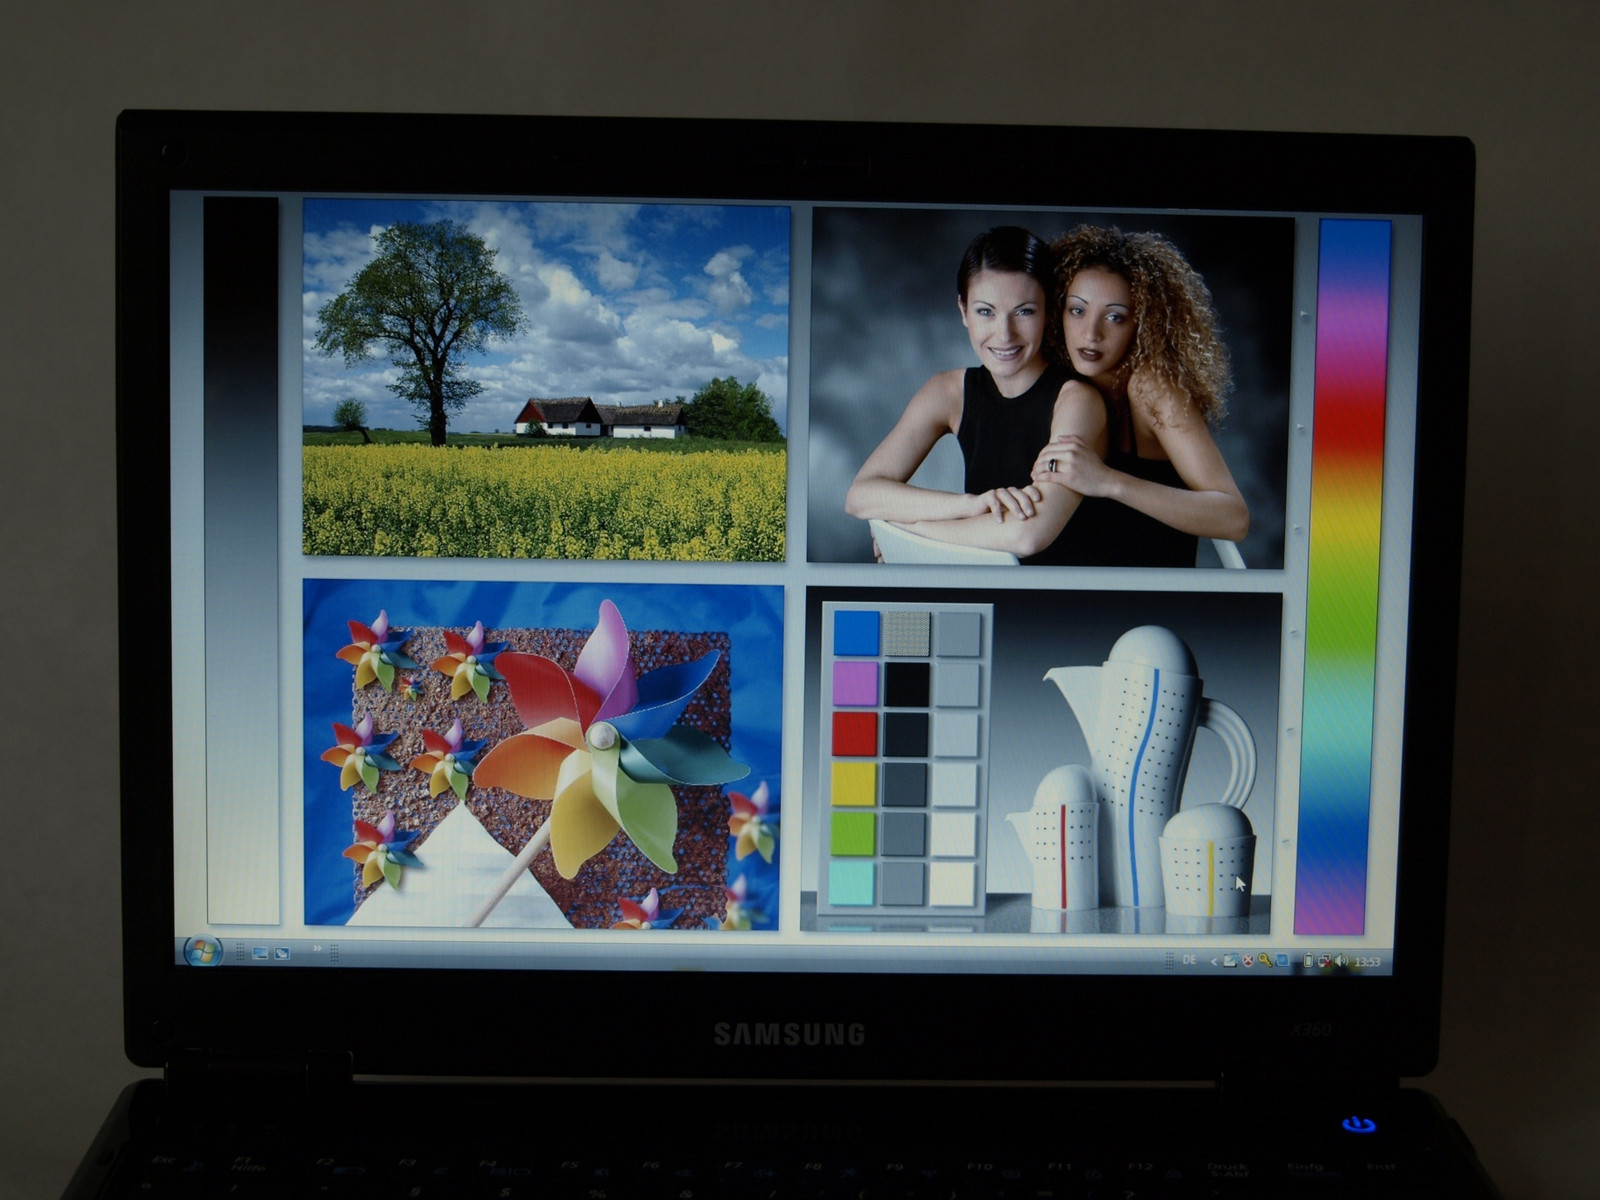Open the Windows Start menu orb
1600x1200 pixels.
pos(202,950)
